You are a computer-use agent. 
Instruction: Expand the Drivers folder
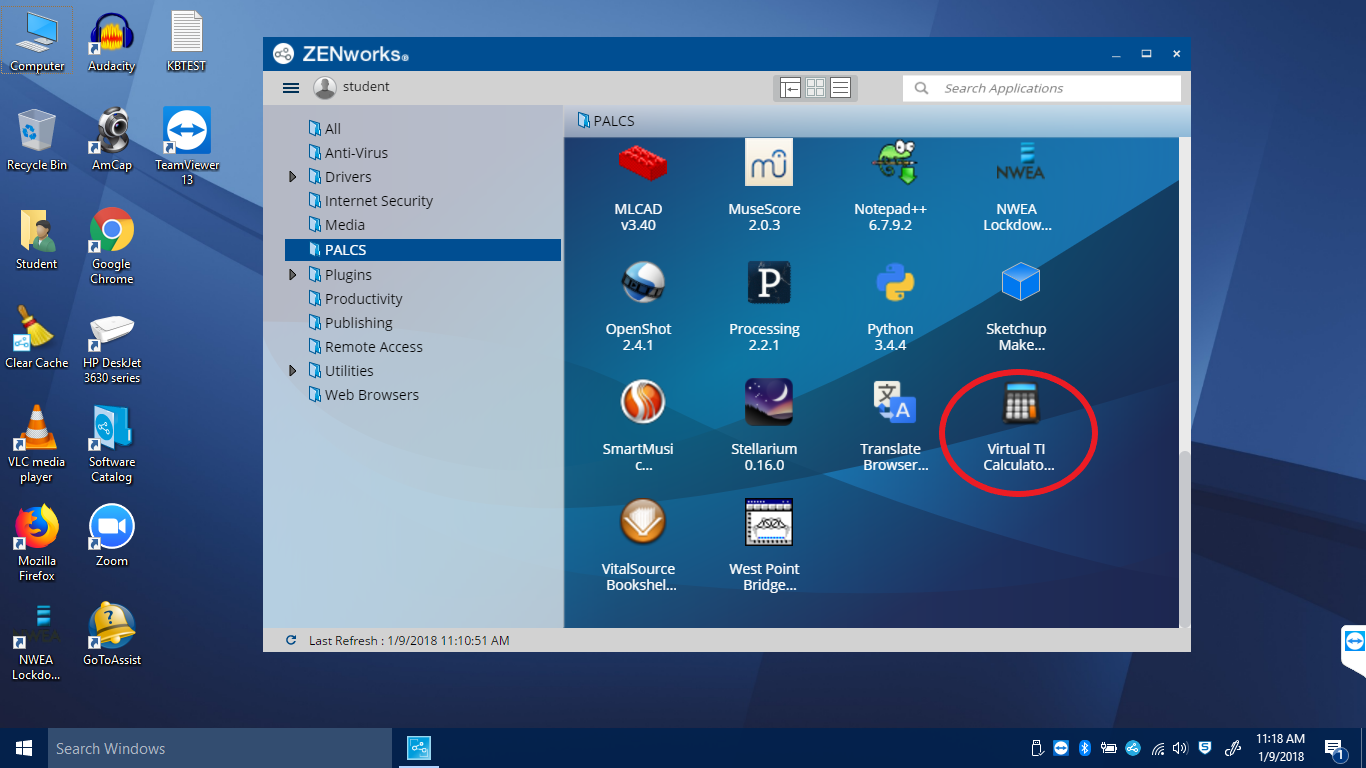coord(292,177)
